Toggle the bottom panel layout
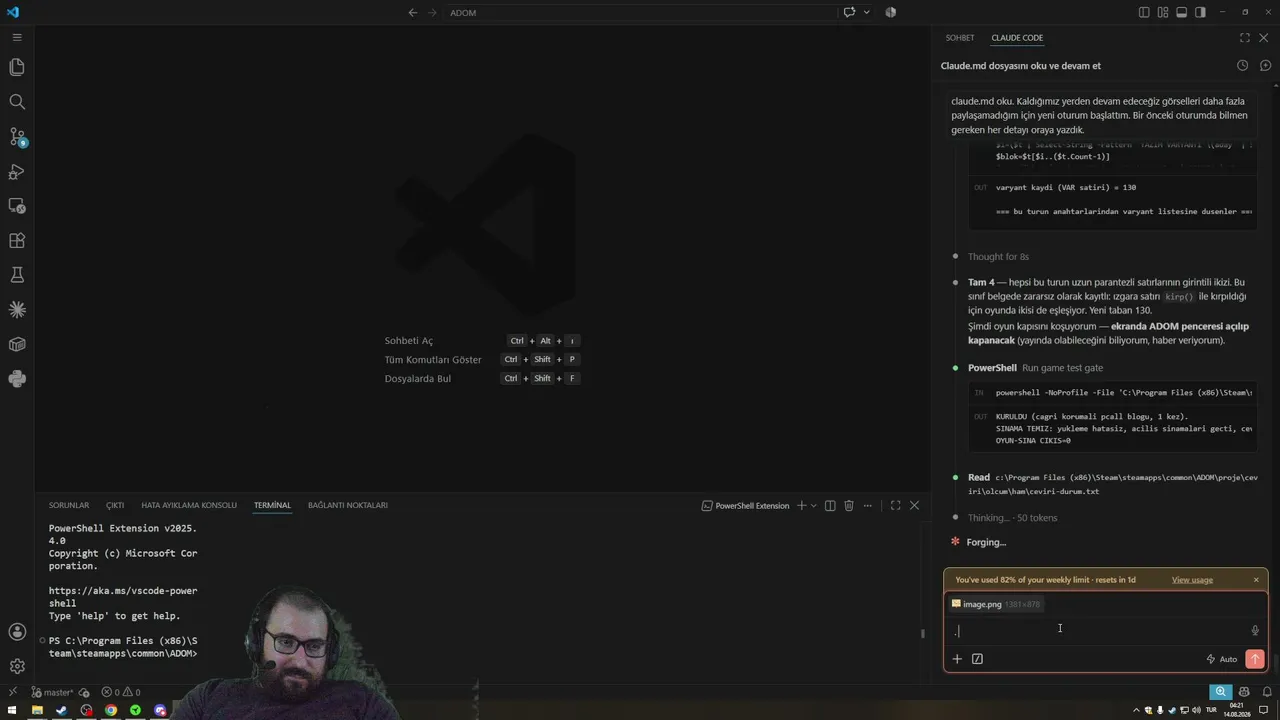The width and height of the screenshot is (1280, 720). tap(1181, 13)
